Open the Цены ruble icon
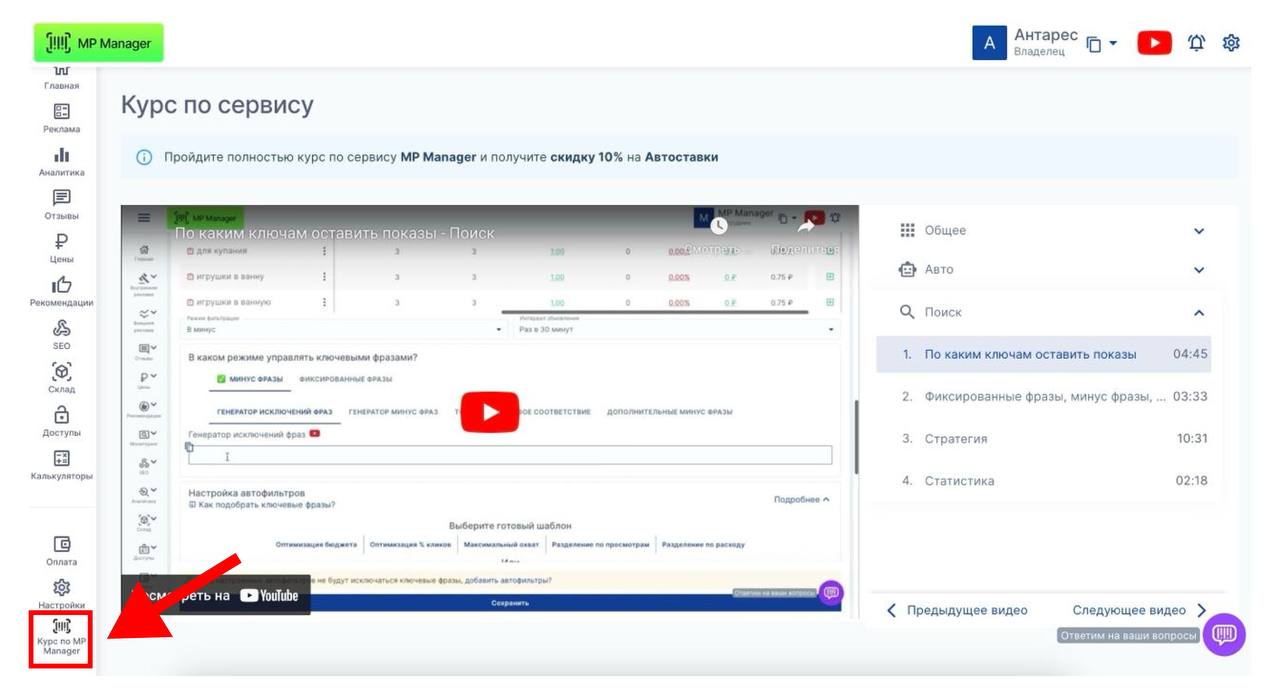The image size is (1280, 697). point(62,247)
